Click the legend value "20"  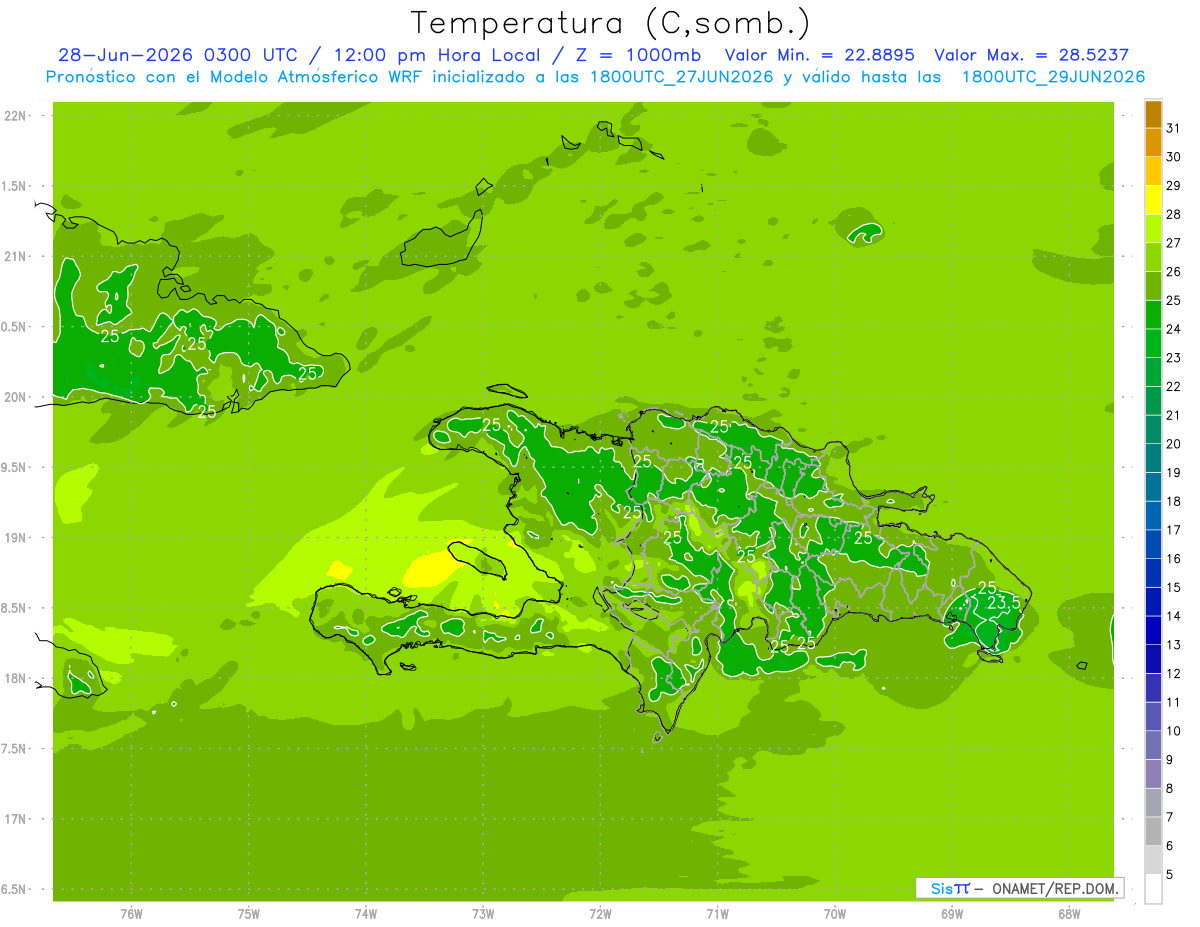tap(1174, 444)
